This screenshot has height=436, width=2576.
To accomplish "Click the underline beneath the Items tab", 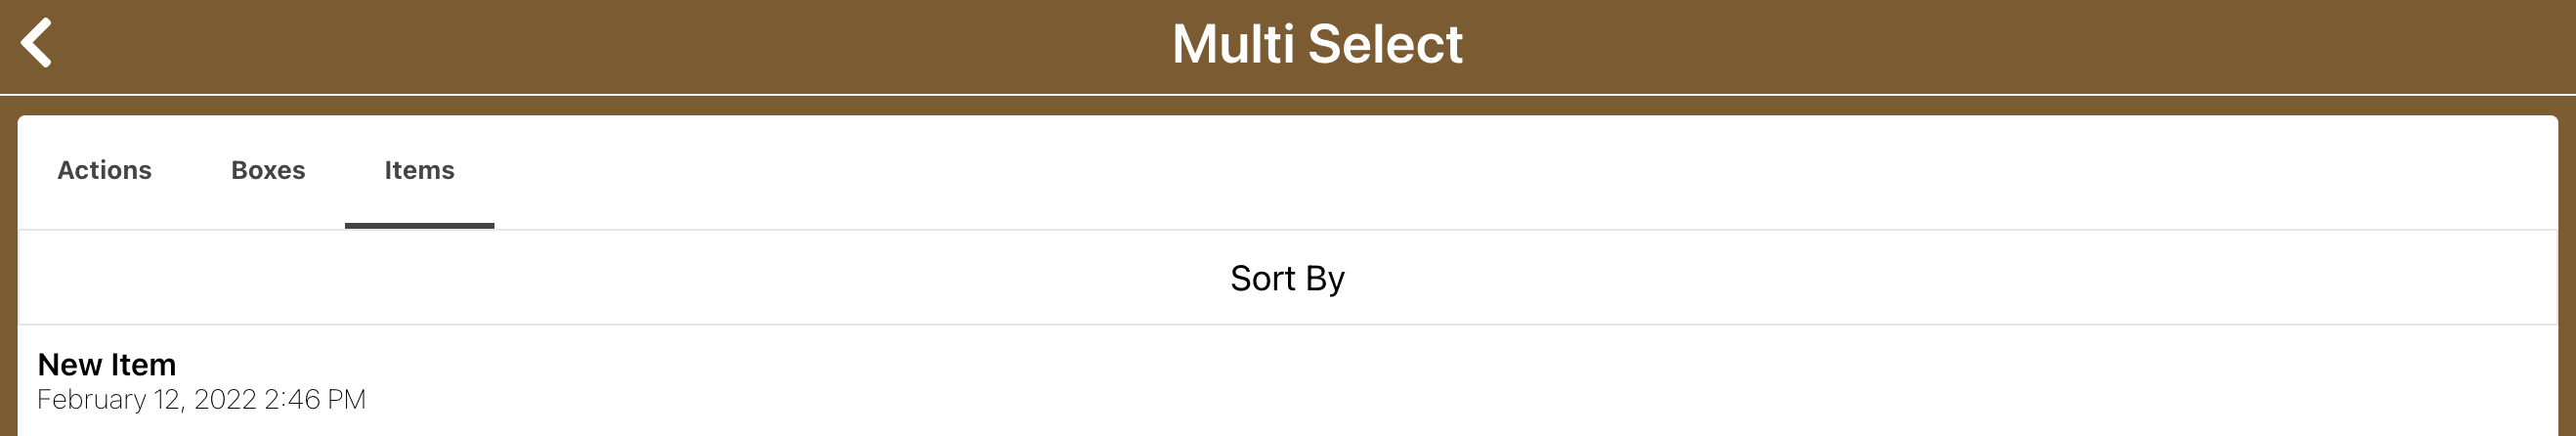I will [x=419, y=226].
